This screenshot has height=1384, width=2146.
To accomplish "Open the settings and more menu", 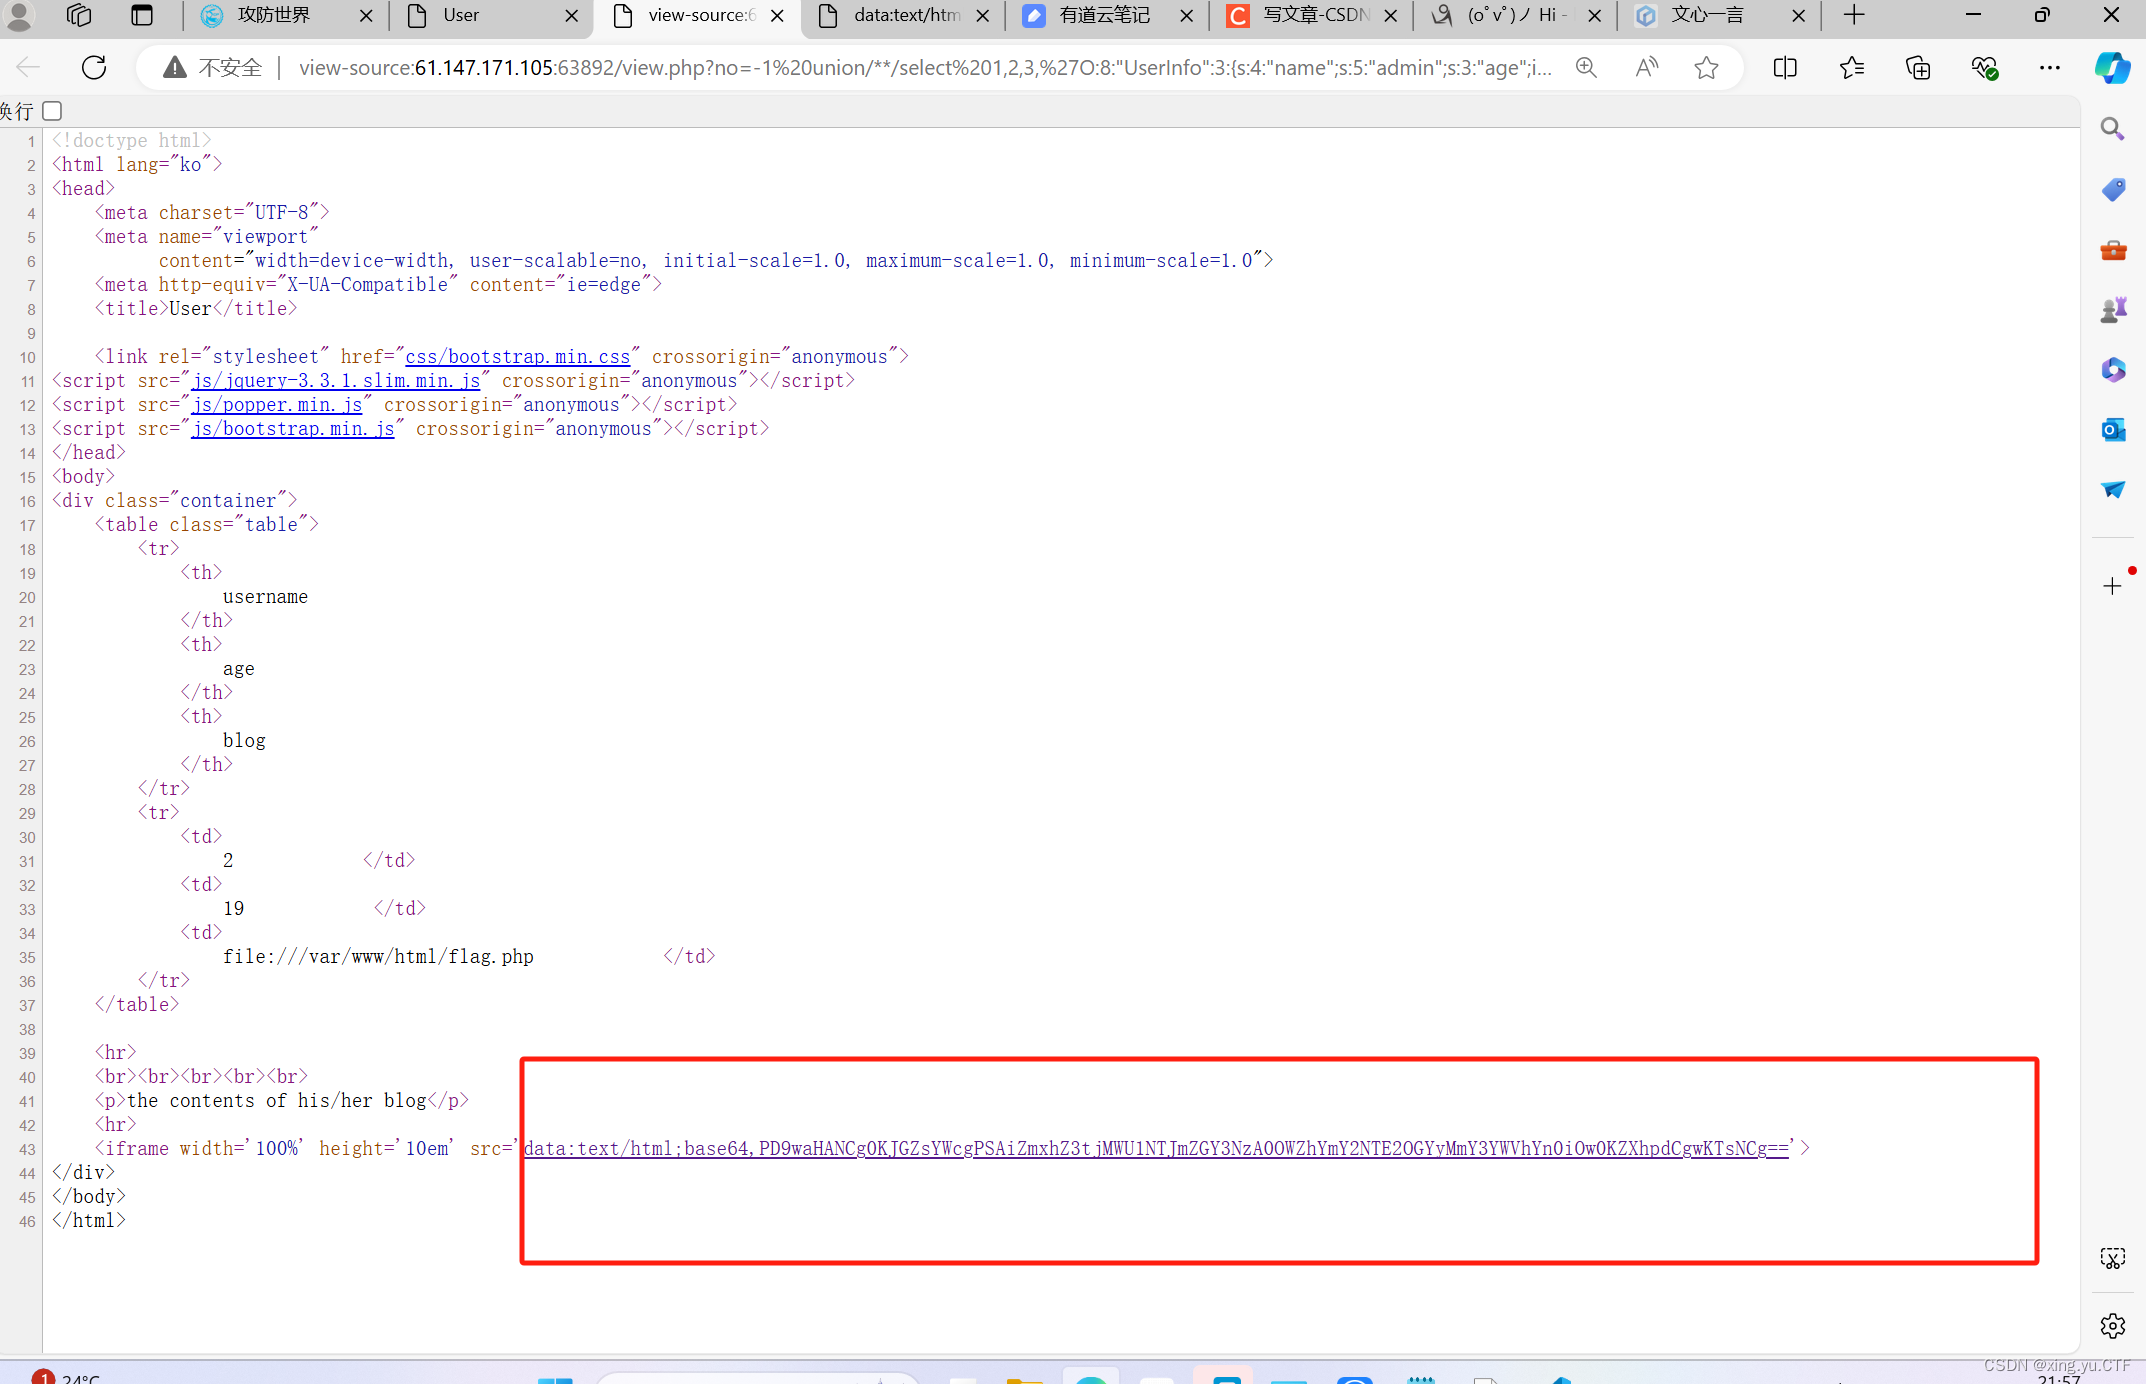I will click(2049, 67).
